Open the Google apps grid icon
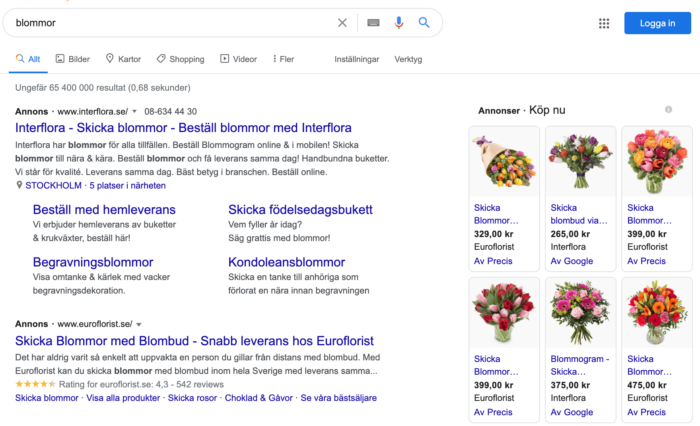The image size is (700, 426). pyautogui.click(x=604, y=23)
